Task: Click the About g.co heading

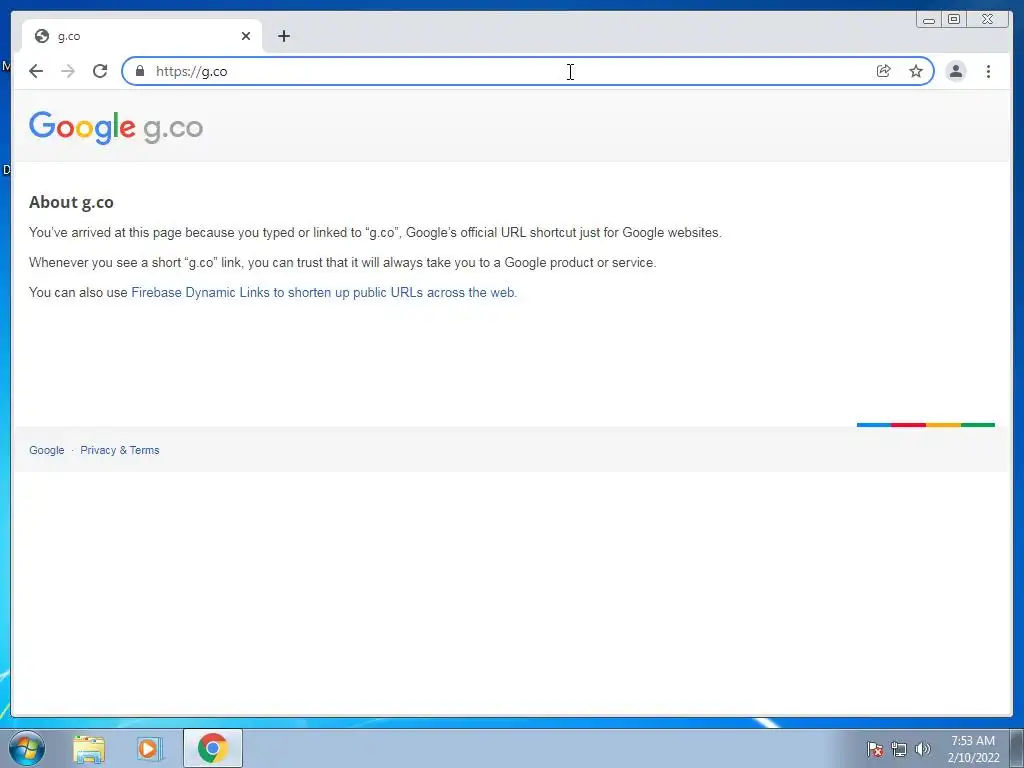Action: 71,202
